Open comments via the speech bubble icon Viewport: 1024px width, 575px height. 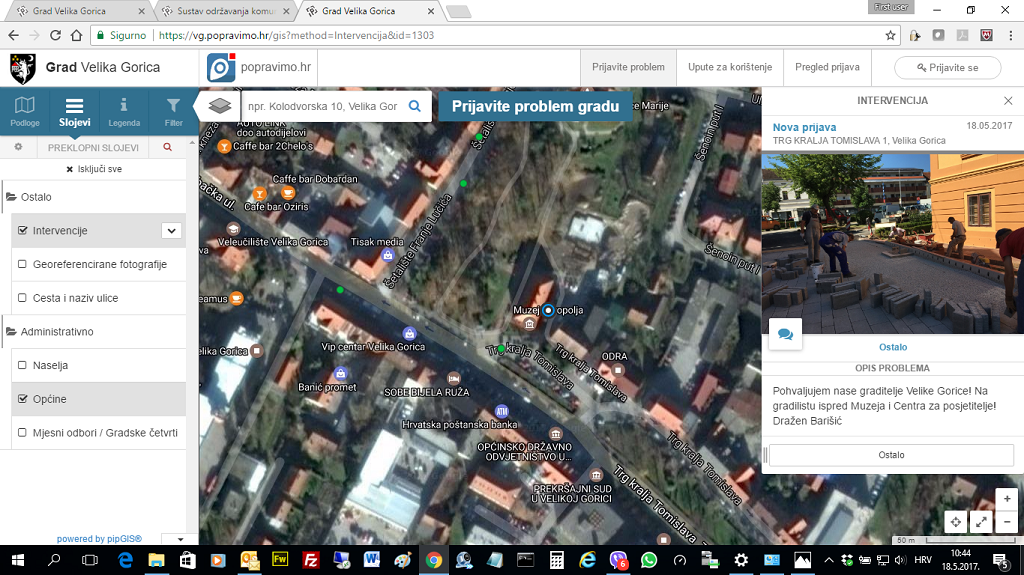(x=786, y=335)
